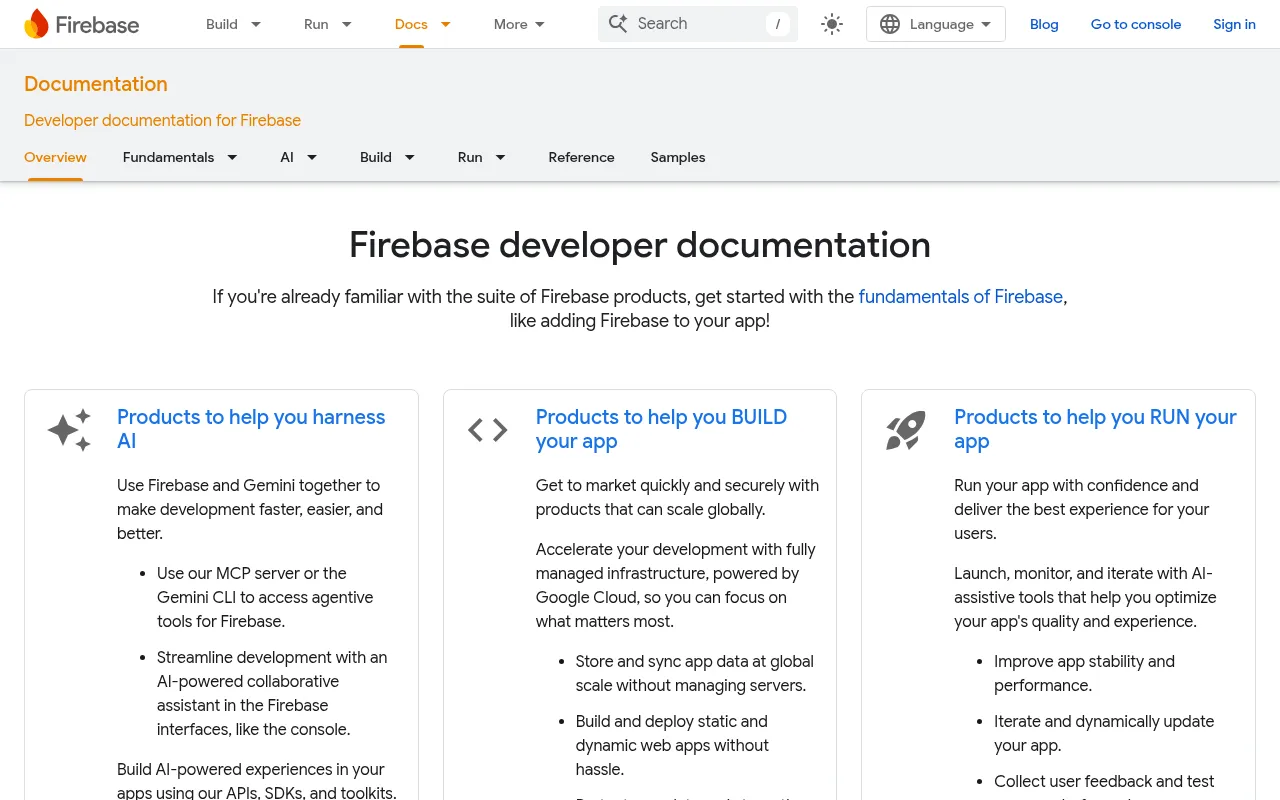The image size is (1280, 800).
Task: Select the Overview tab
Action: pyautogui.click(x=55, y=157)
